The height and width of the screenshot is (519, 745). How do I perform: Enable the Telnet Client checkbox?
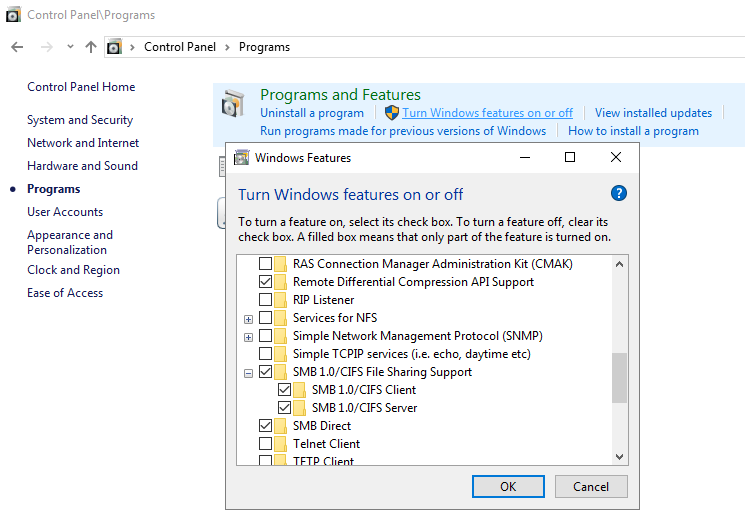click(266, 444)
